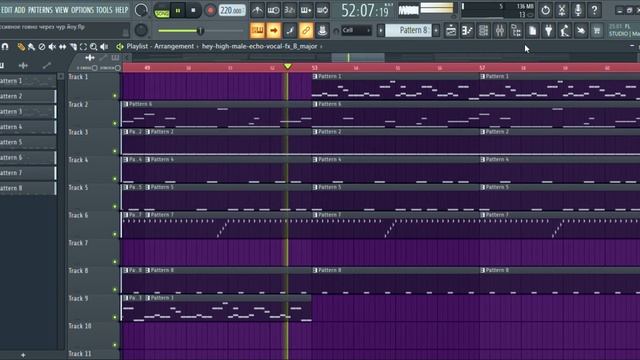Mute Track 2 with its green switch

tap(115, 123)
